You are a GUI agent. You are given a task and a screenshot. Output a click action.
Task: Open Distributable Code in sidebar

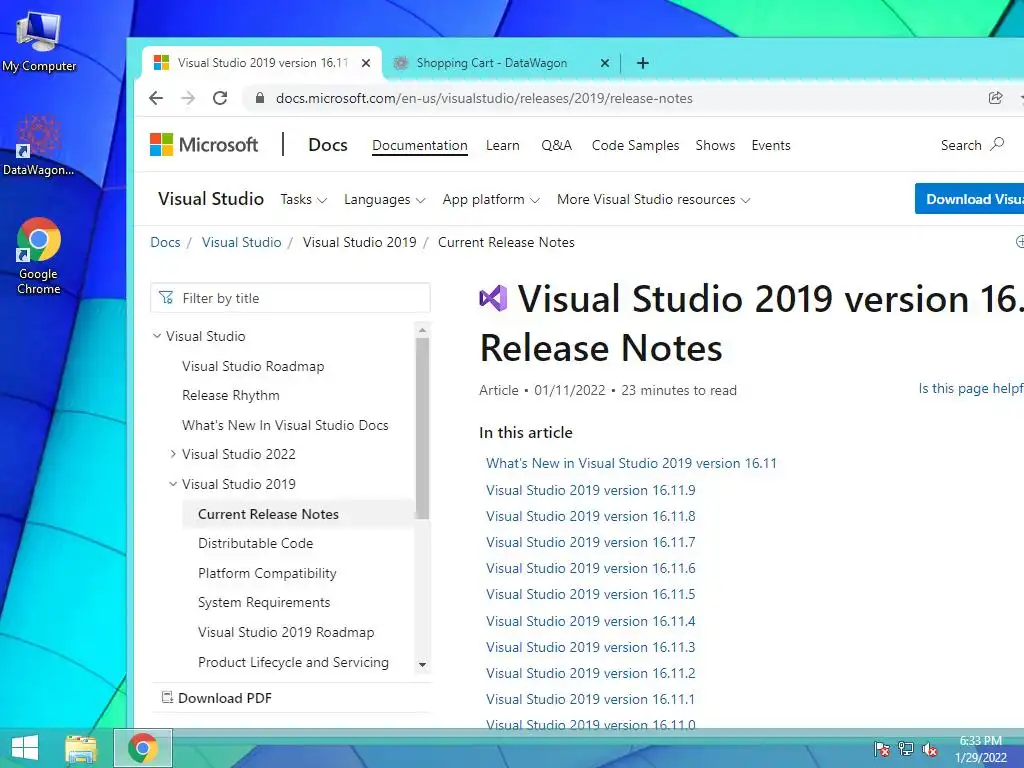[255, 543]
